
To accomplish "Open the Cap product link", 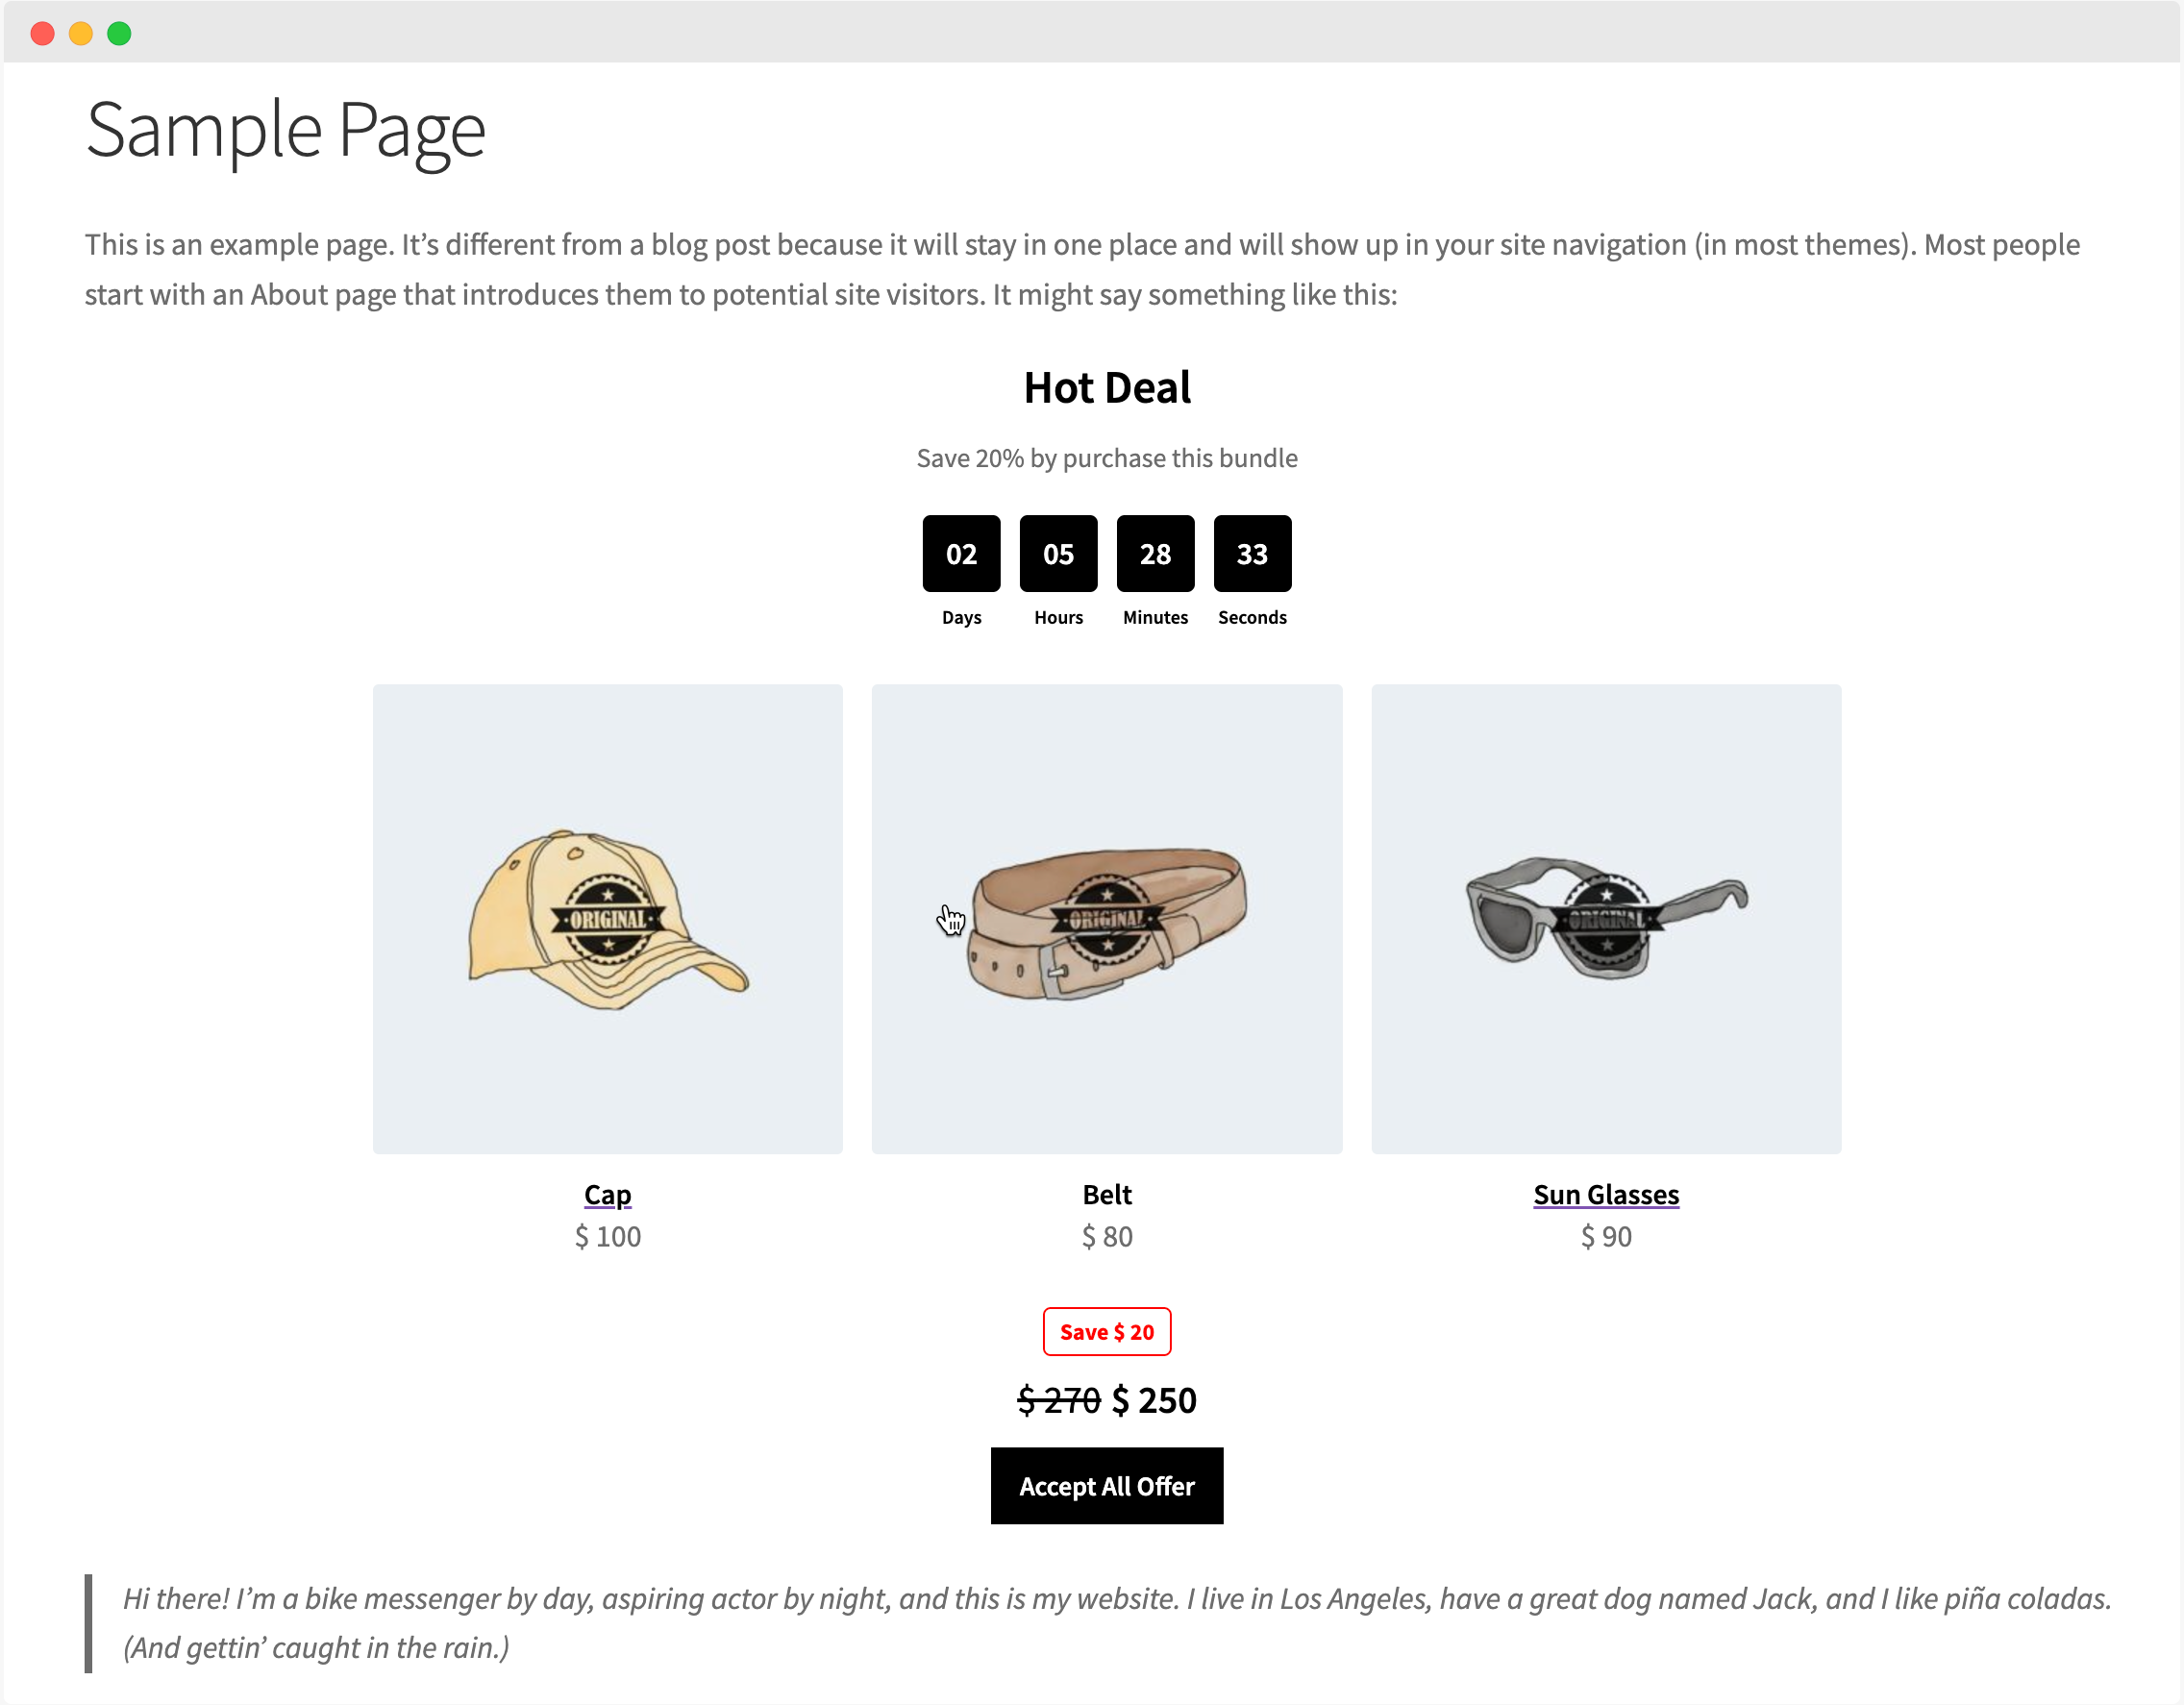I will 607,1194.
